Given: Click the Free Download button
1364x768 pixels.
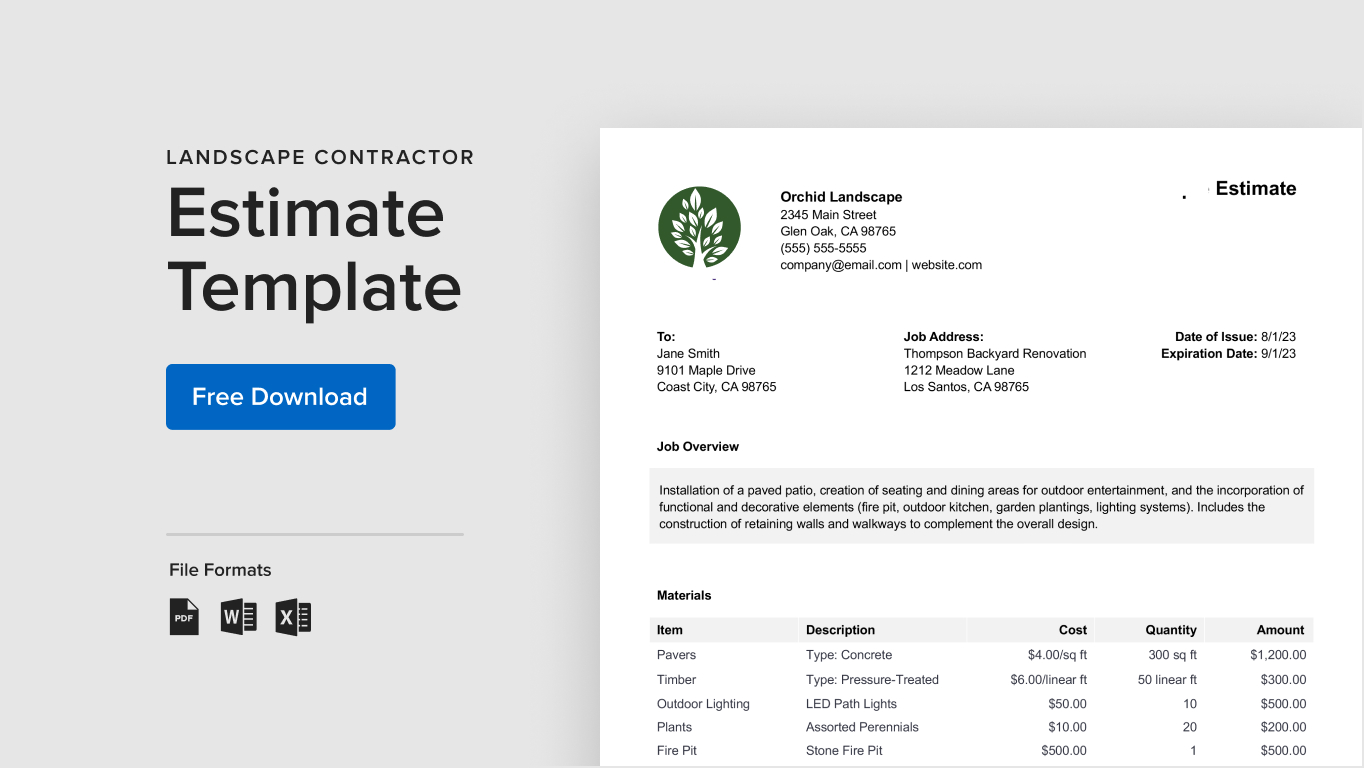Looking at the screenshot, I should [x=280, y=397].
